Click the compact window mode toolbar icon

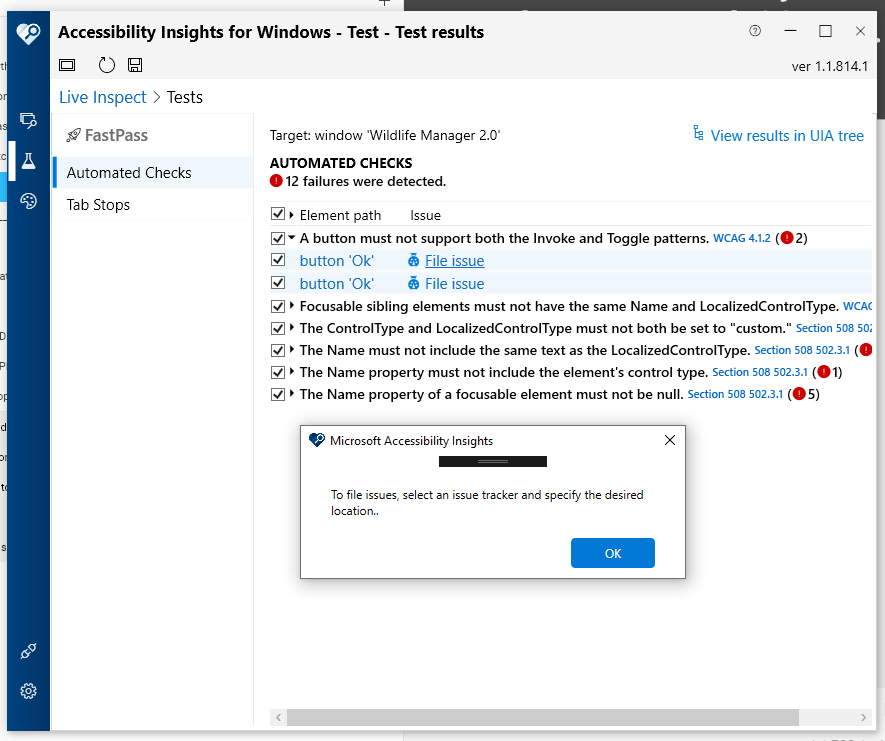pyautogui.click(x=67, y=65)
